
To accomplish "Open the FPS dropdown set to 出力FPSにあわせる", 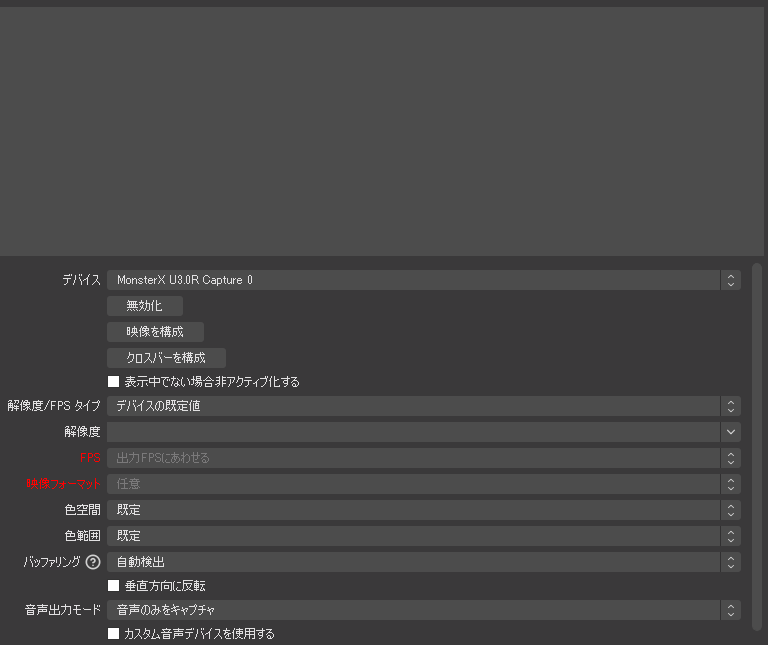I will tap(424, 458).
